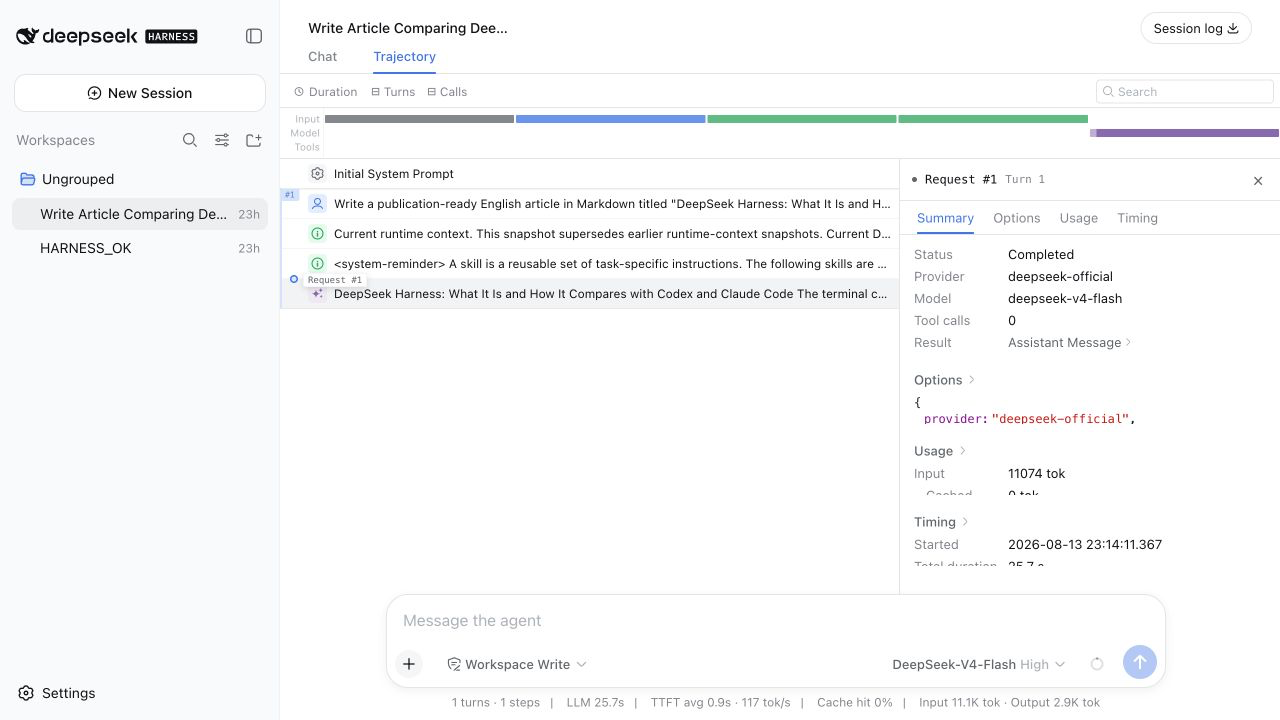The height and width of the screenshot is (720, 1280).
Task: Click the Initial System Prompt gear icon
Action: pos(317,174)
